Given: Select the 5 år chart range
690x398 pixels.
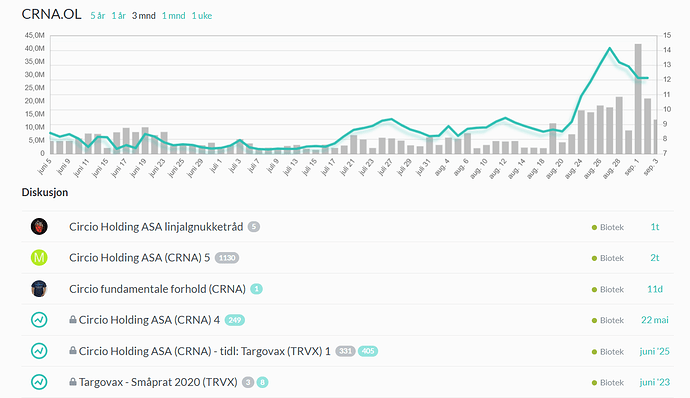Looking at the screenshot, I should (98, 16).
